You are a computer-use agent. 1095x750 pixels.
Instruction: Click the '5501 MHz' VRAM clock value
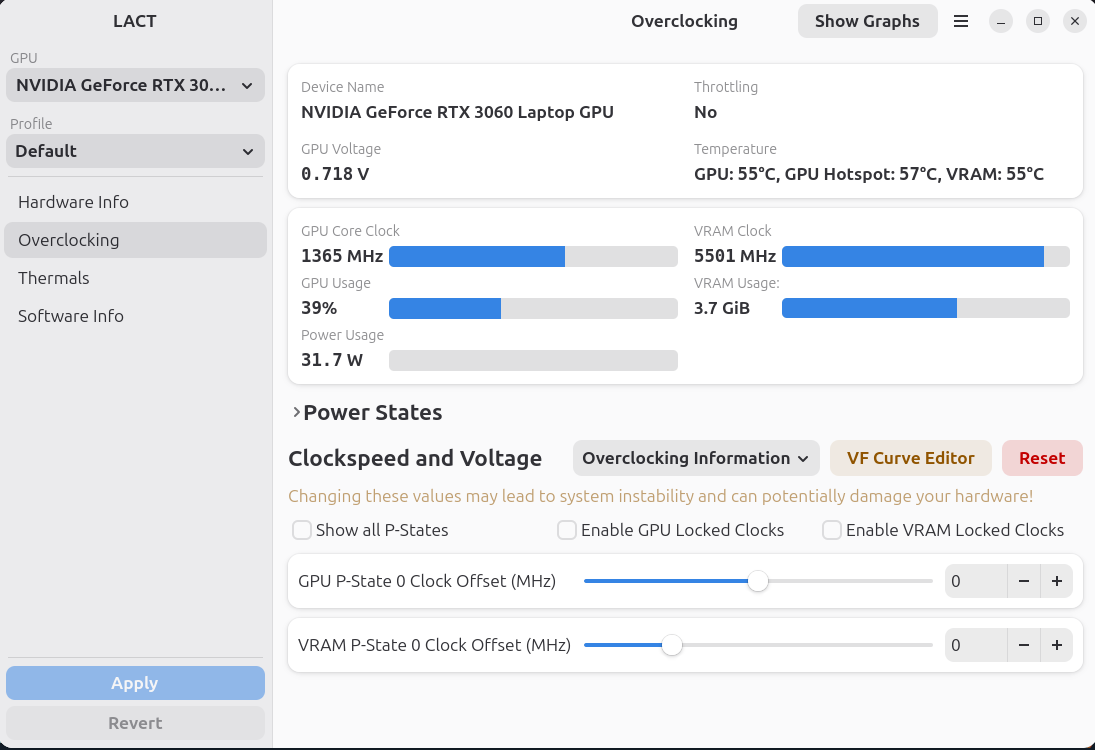click(x=735, y=256)
